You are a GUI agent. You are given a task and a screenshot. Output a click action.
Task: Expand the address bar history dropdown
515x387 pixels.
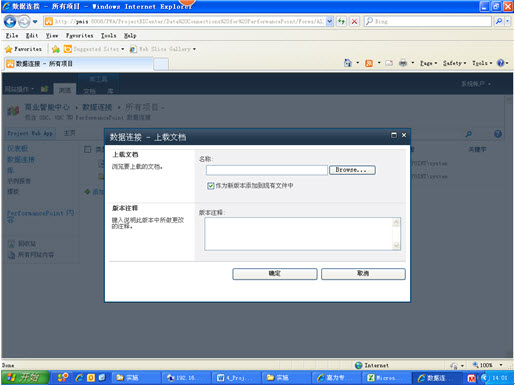click(x=329, y=21)
